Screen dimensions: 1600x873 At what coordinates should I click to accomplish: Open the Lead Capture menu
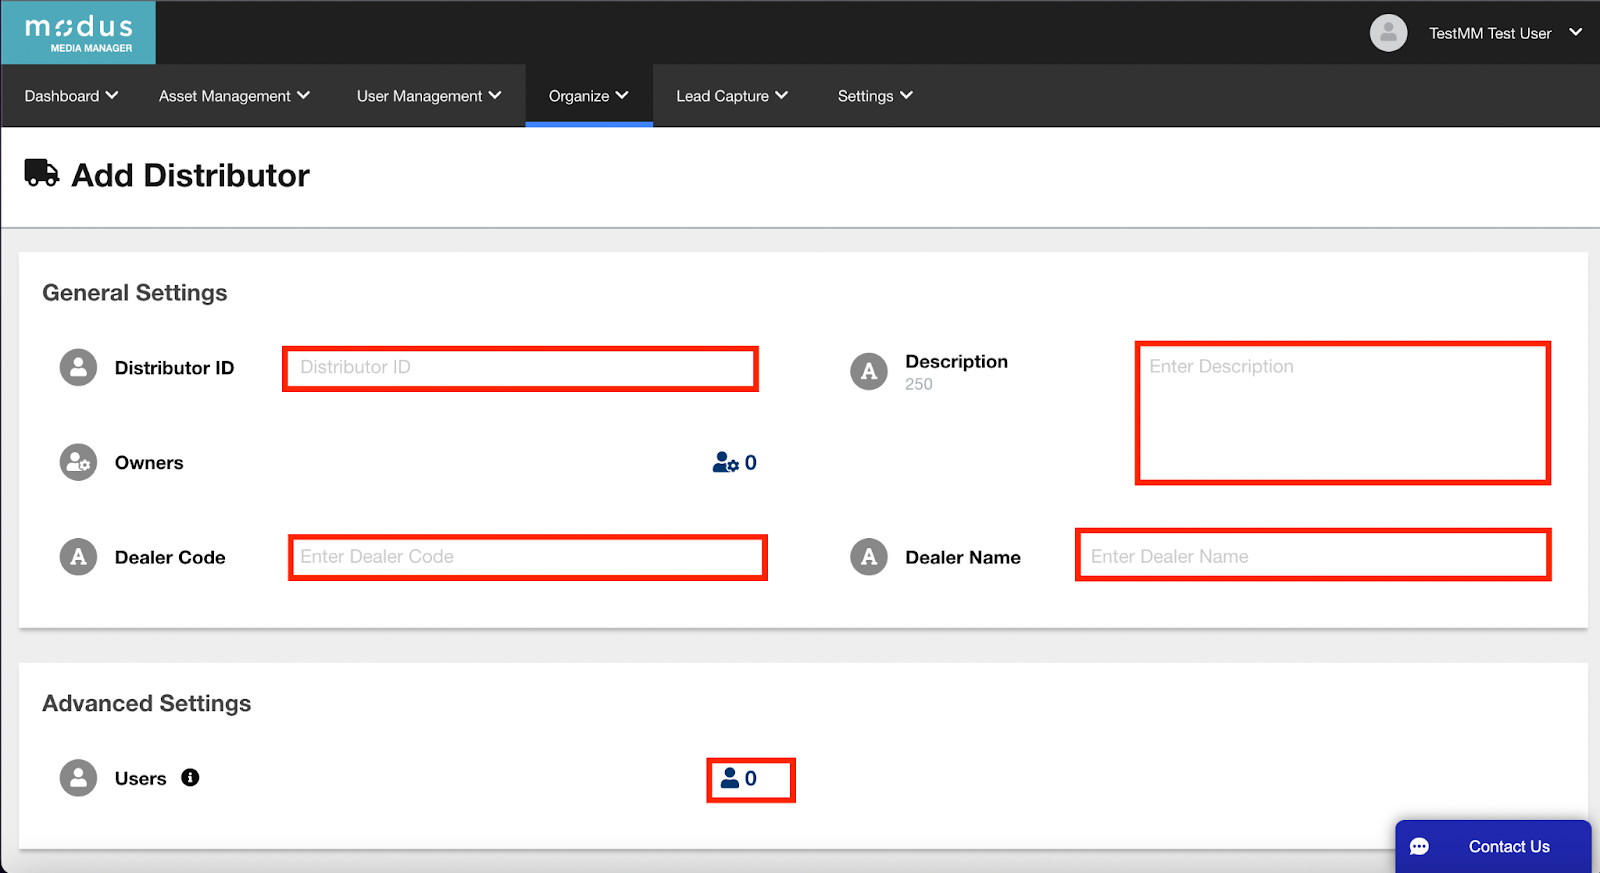point(732,96)
